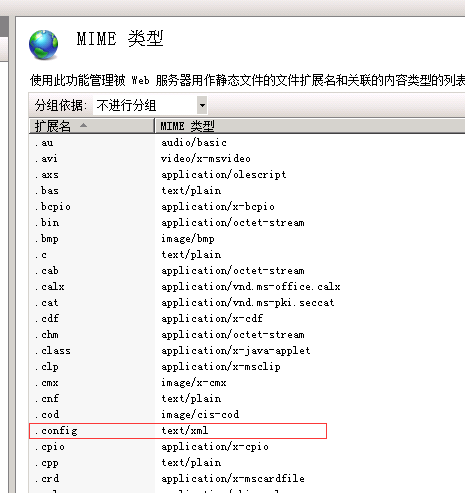This screenshot has height=493, width=465.
Task: Click the application/x-msclip cell
Action: [x=221, y=367]
